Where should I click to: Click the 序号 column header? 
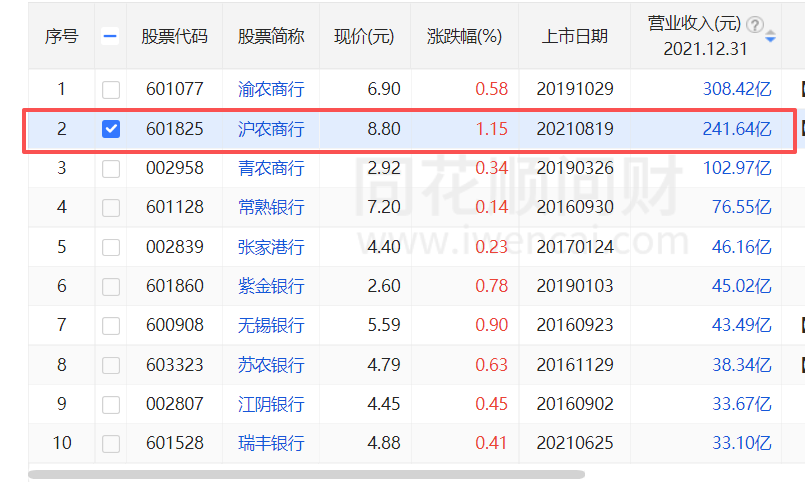point(62,36)
